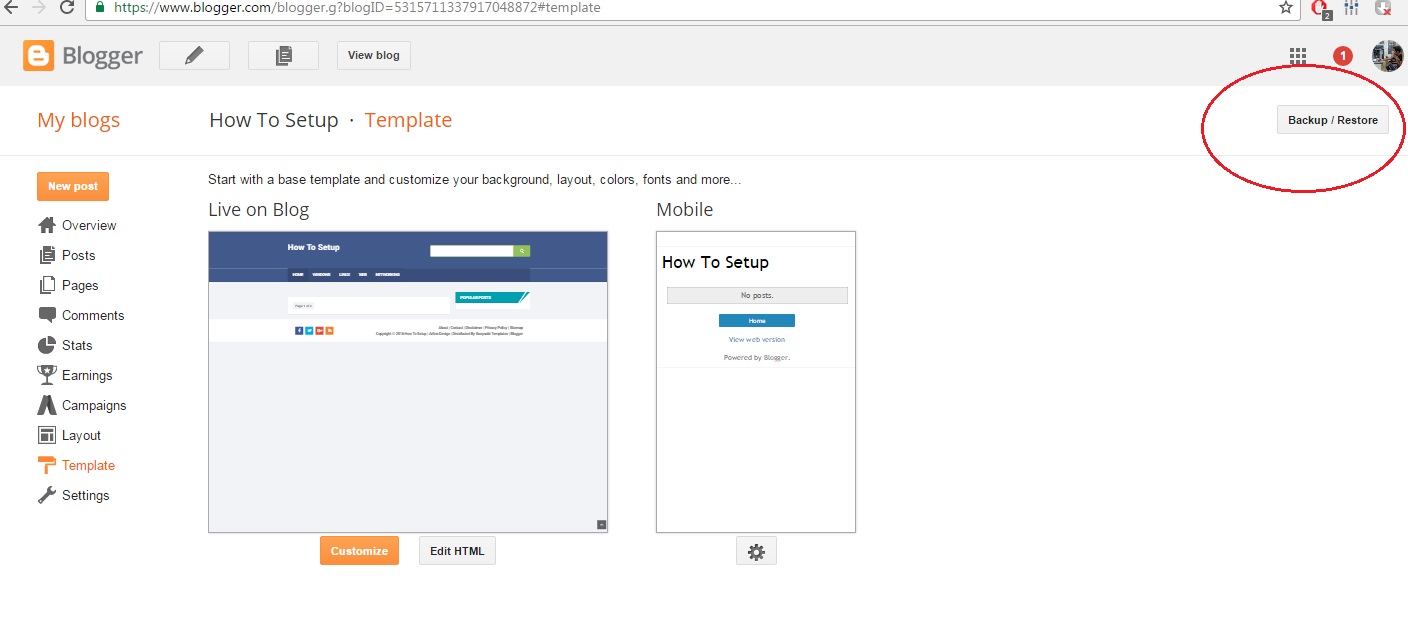The height and width of the screenshot is (623, 1408).
Task: Select the pencil compose icon
Action: tap(194, 55)
